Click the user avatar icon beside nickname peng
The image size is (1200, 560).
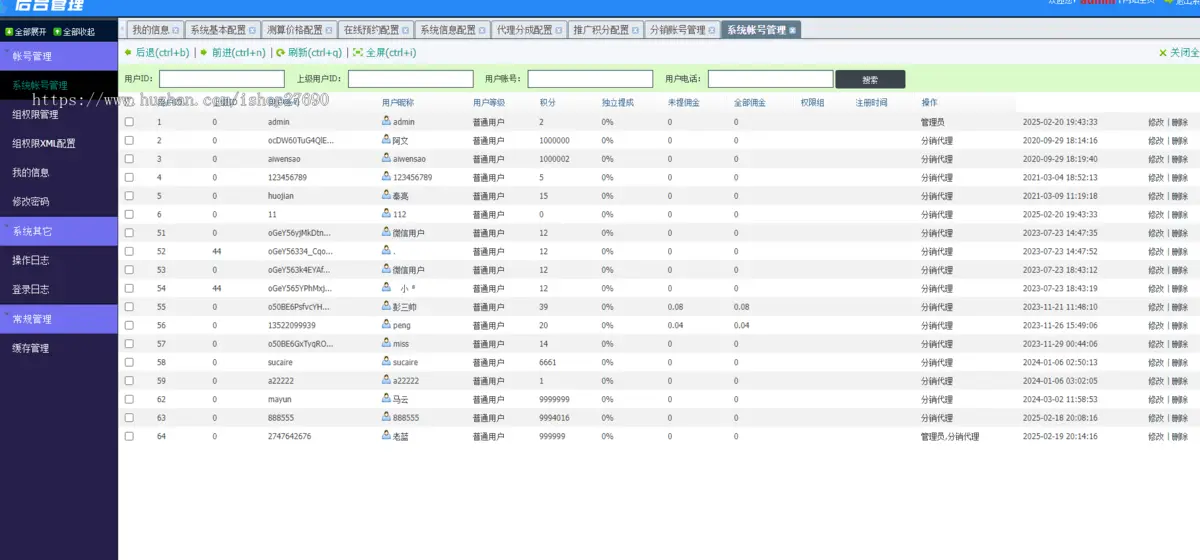click(386, 325)
